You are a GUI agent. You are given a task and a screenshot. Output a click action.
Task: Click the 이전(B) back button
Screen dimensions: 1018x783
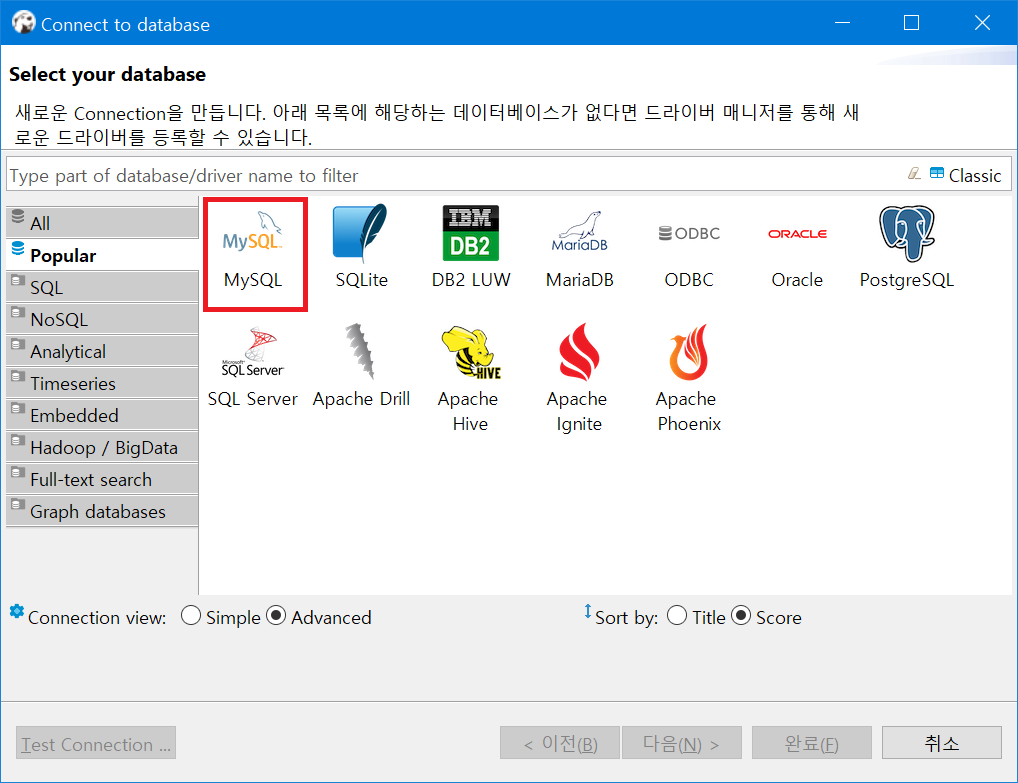[560, 743]
